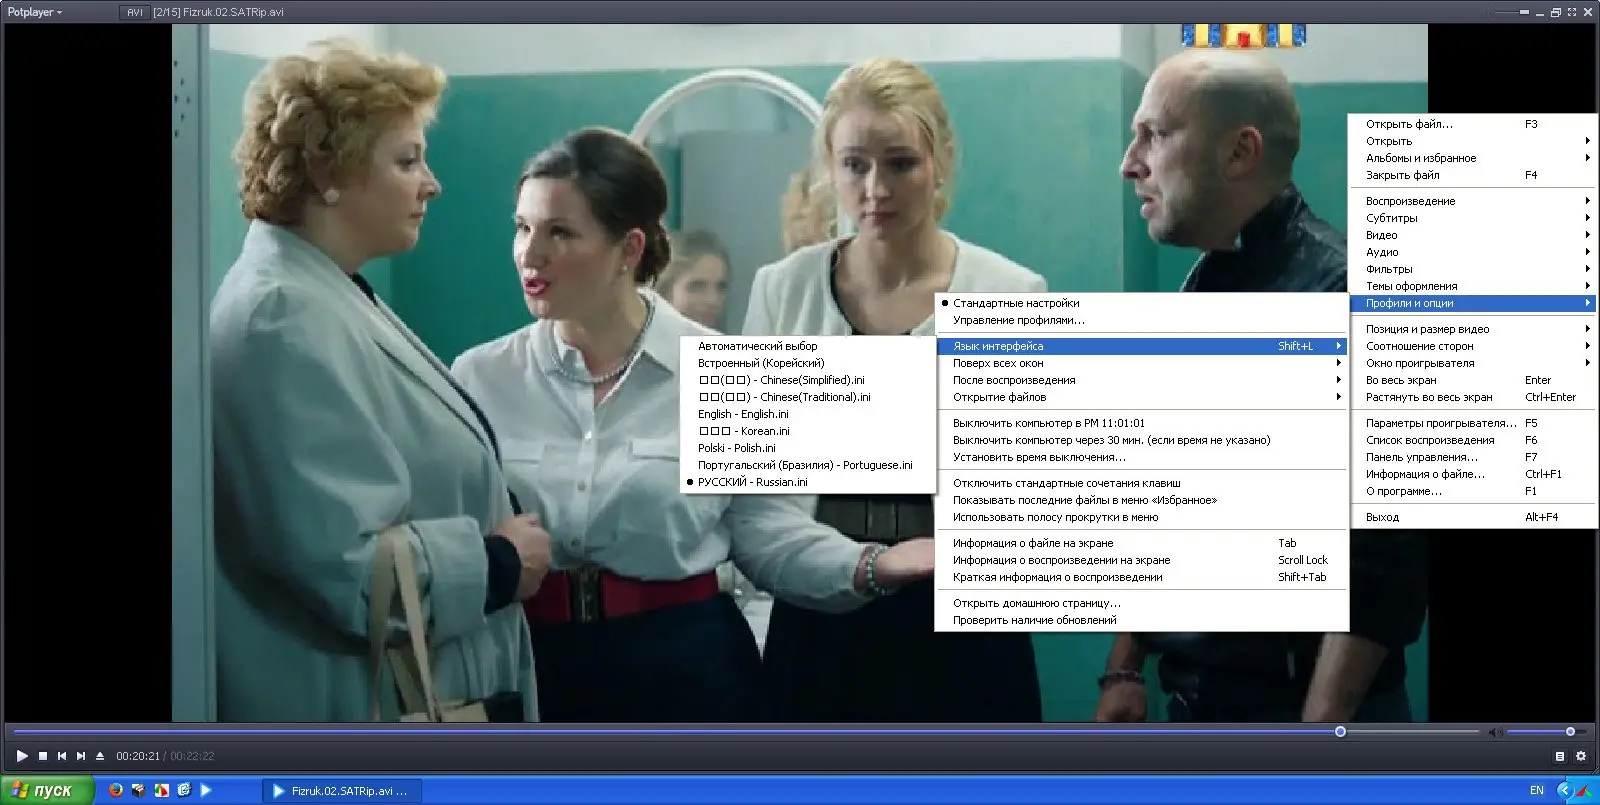Click Закрыть файл menu entry
Viewport: 1600px width, 805px height.
pyautogui.click(x=1472, y=175)
